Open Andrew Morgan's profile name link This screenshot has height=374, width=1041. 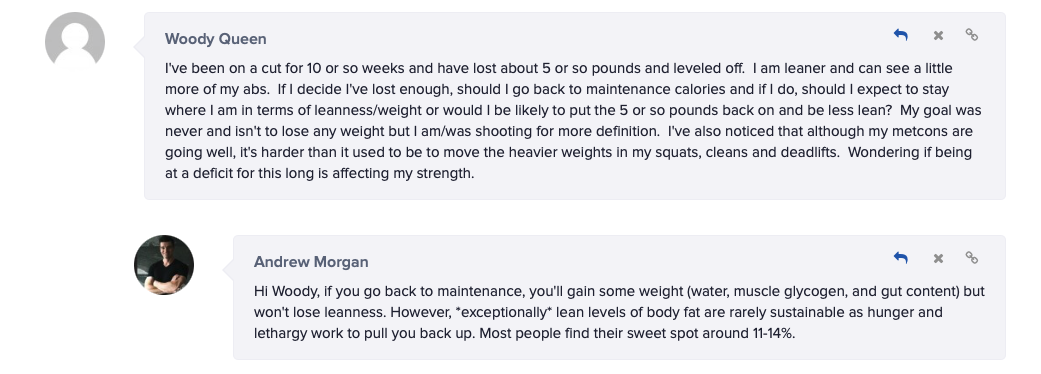[311, 262]
